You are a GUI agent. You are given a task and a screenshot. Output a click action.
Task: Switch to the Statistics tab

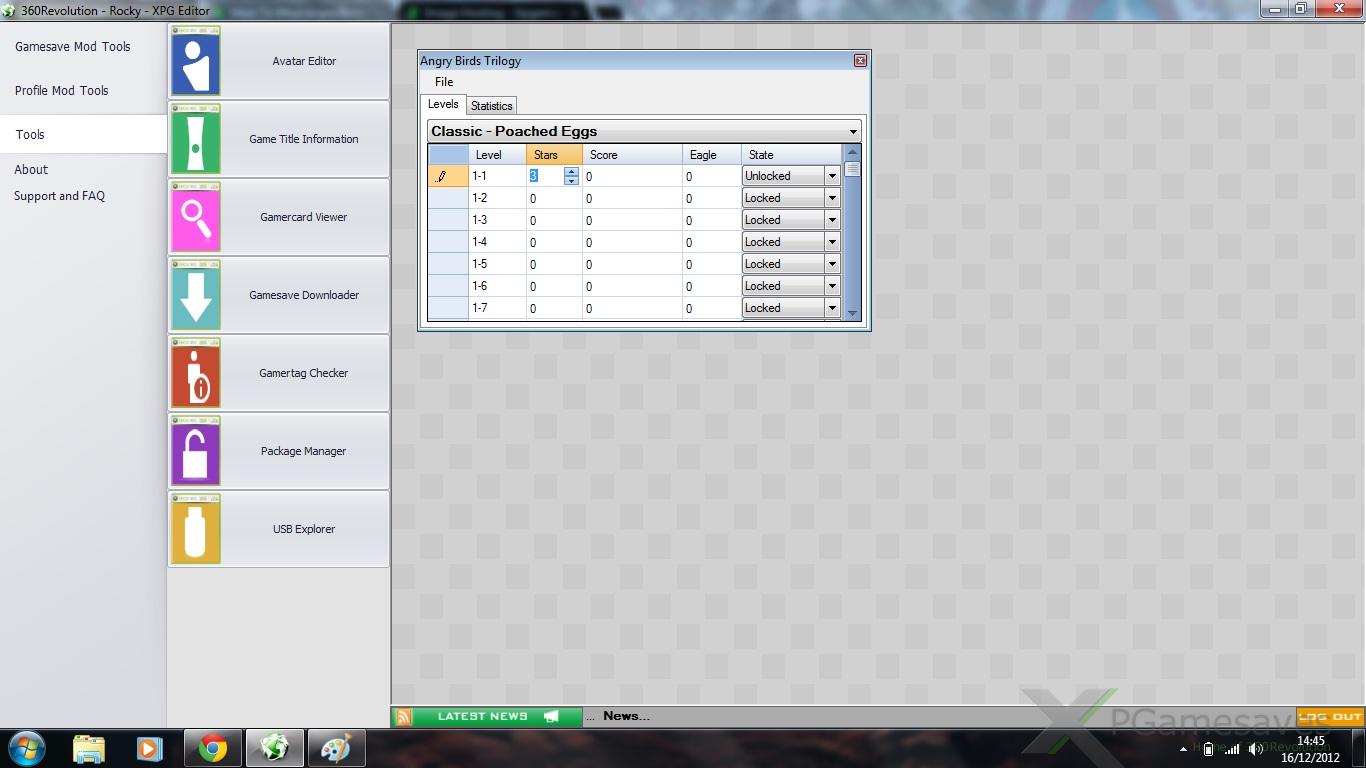click(x=491, y=106)
